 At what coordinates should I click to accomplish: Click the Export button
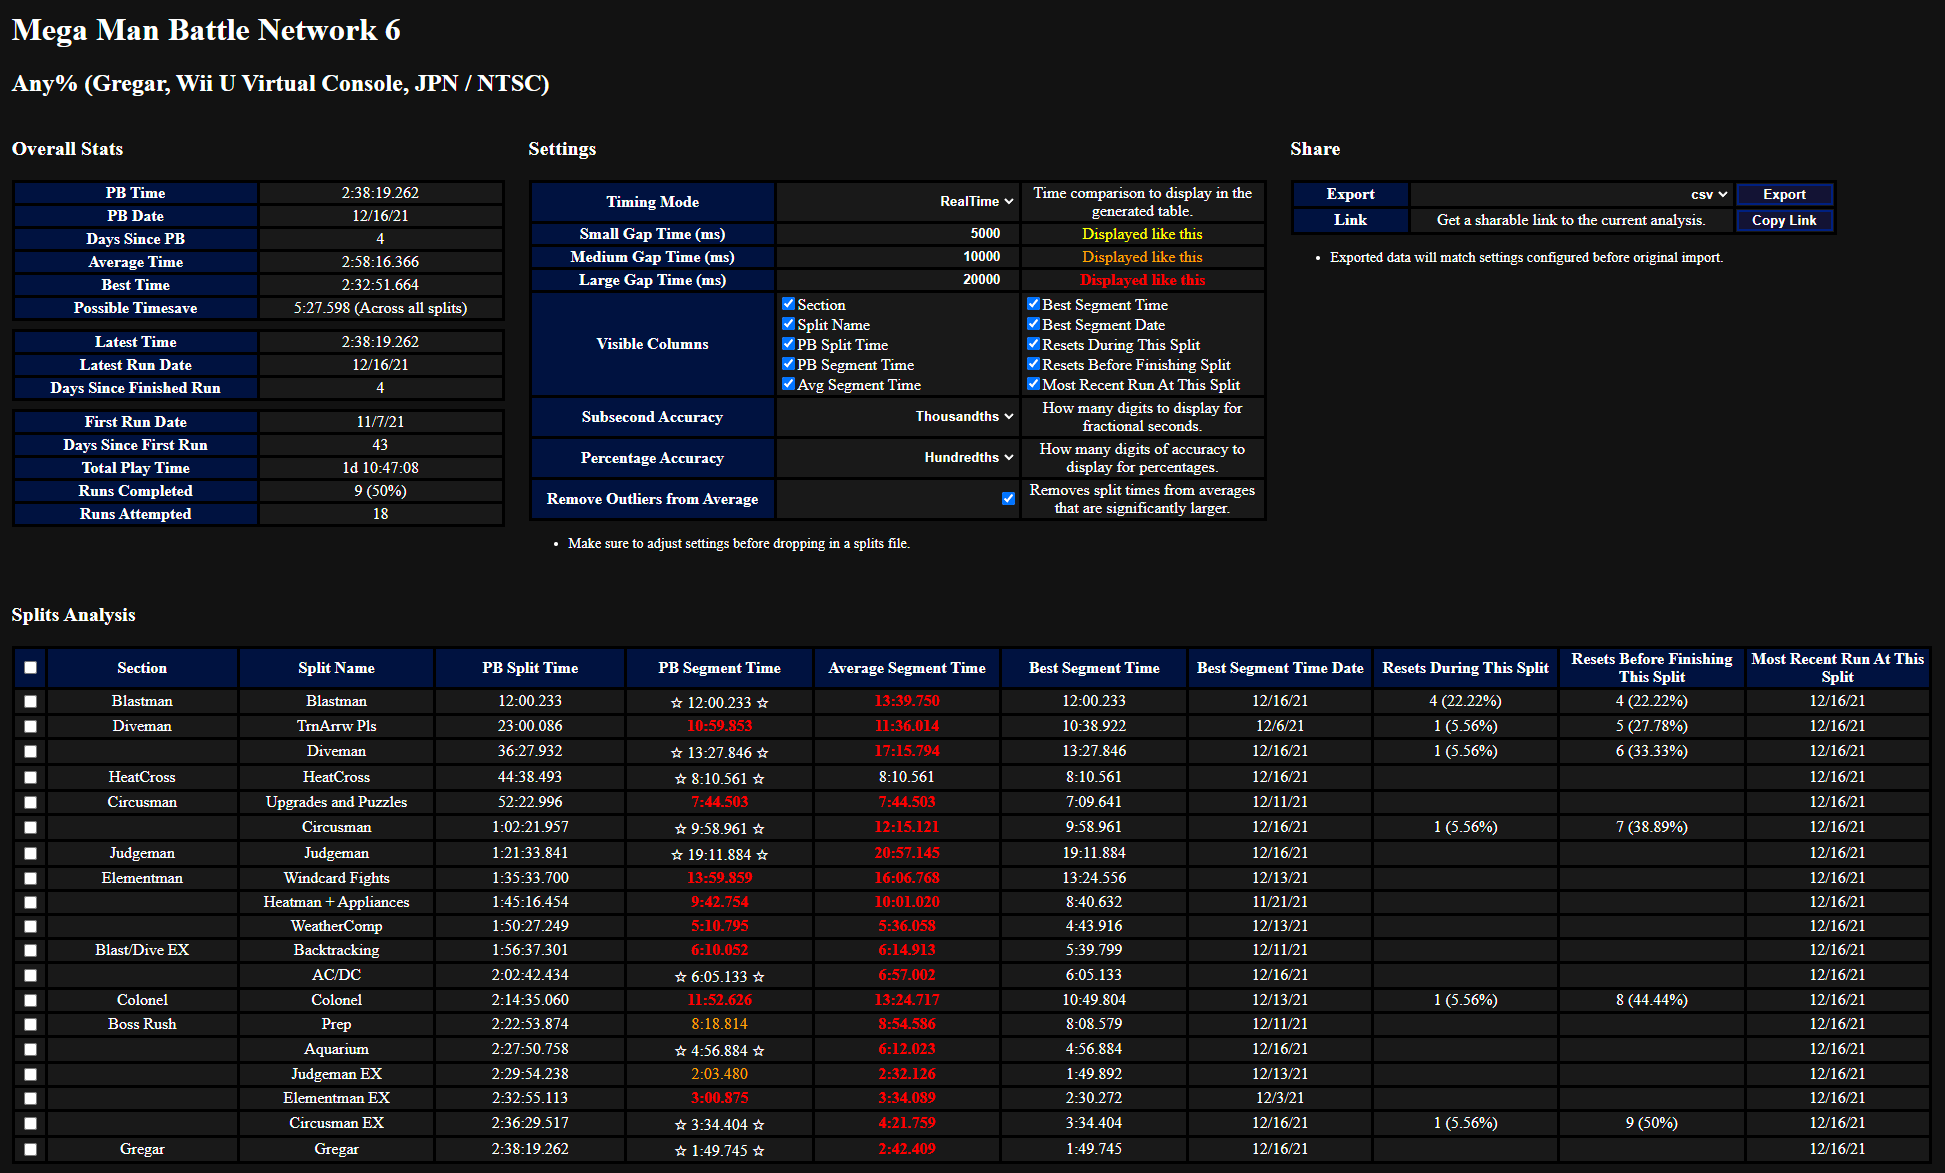[1784, 193]
